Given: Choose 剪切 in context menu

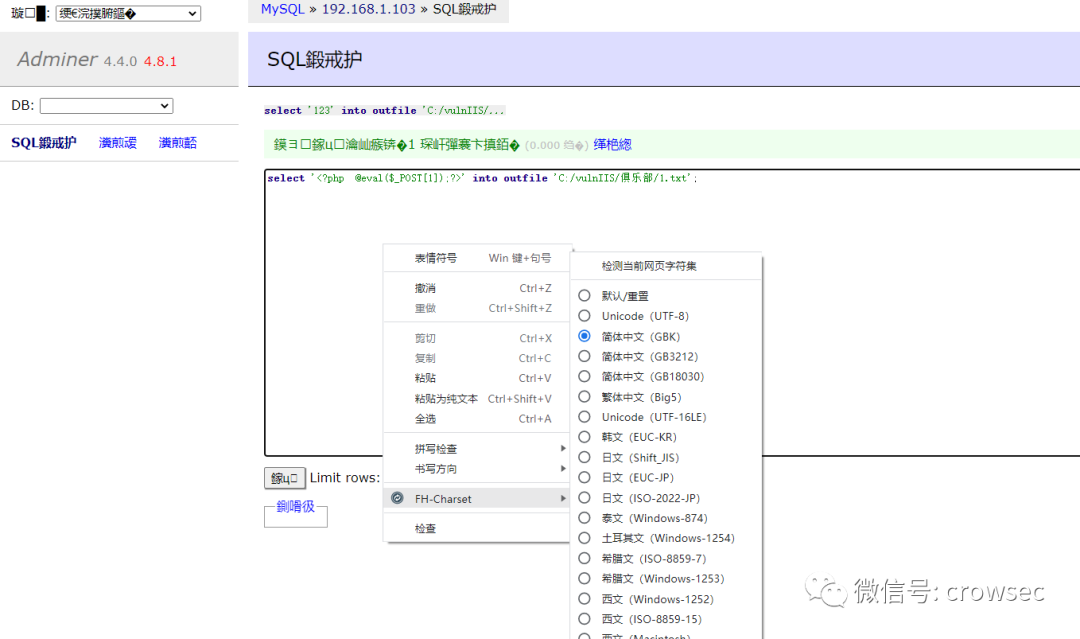Looking at the screenshot, I should (477, 338).
